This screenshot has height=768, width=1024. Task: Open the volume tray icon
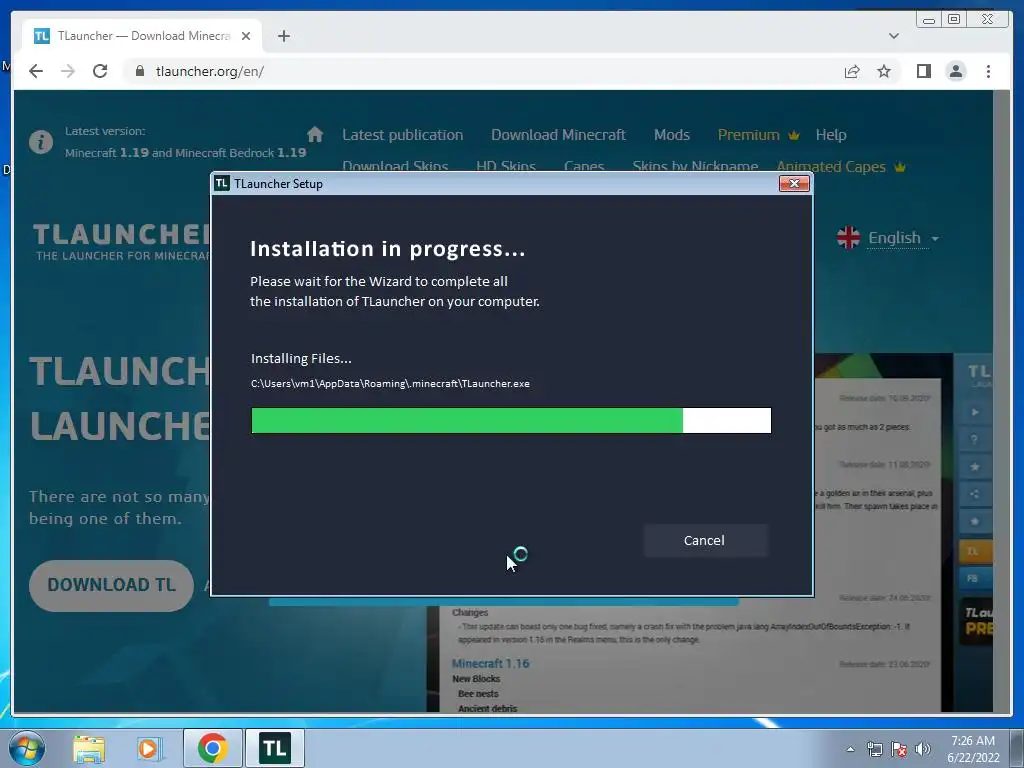[922, 749]
